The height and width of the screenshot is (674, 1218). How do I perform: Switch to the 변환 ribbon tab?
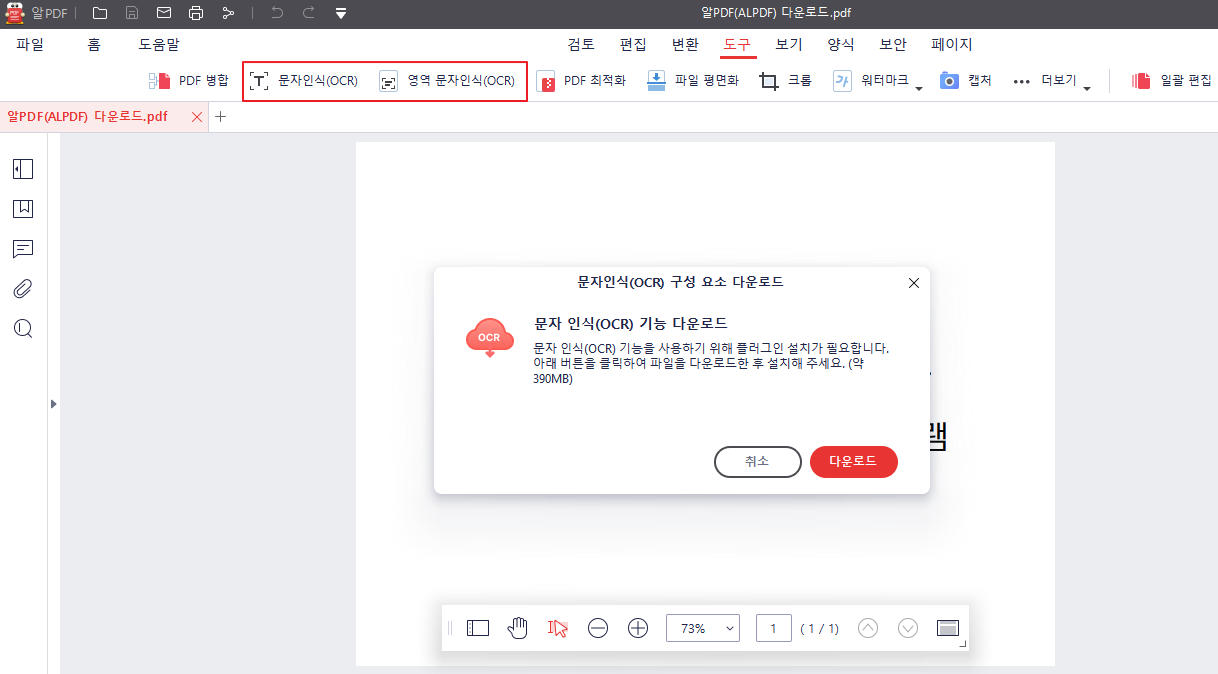tap(685, 44)
